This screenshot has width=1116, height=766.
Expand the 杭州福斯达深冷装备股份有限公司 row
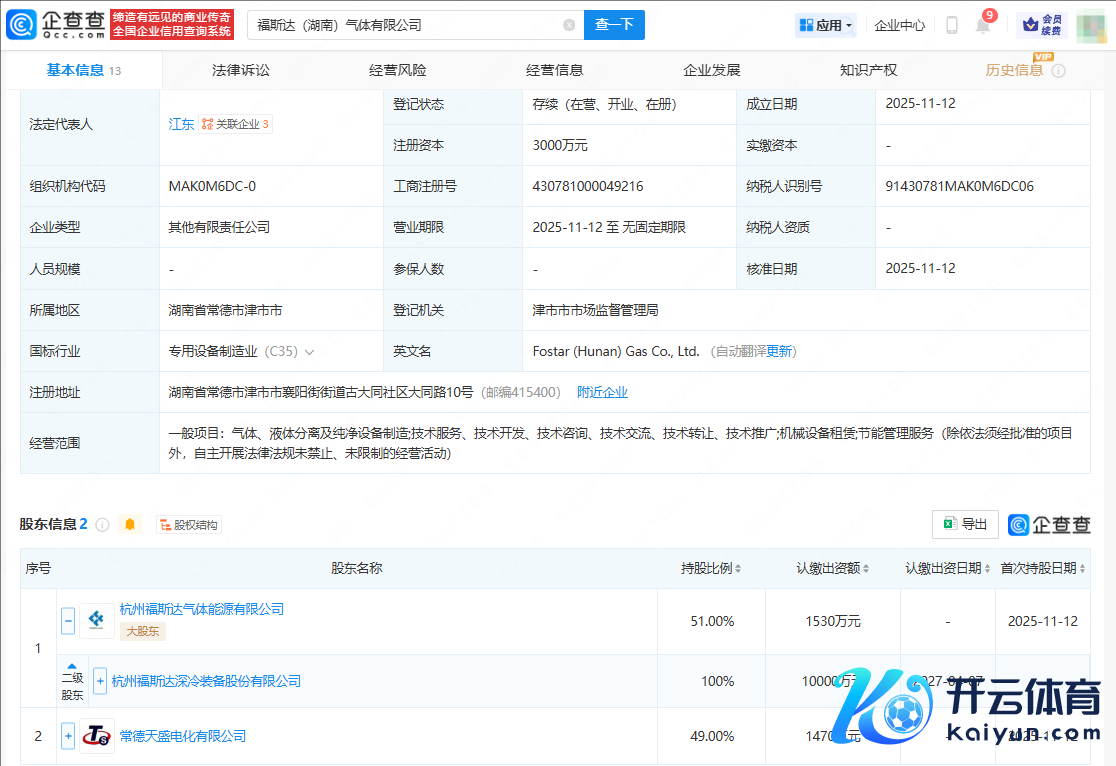(x=100, y=681)
